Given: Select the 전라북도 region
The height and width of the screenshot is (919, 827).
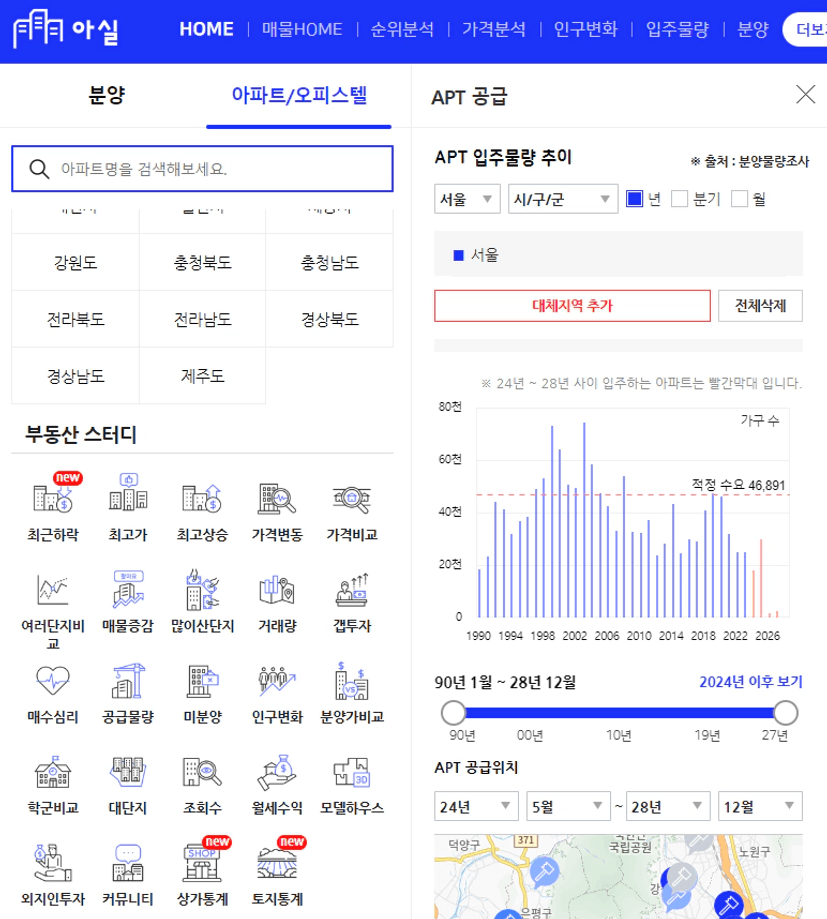Looking at the screenshot, I should [x=76, y=319].
